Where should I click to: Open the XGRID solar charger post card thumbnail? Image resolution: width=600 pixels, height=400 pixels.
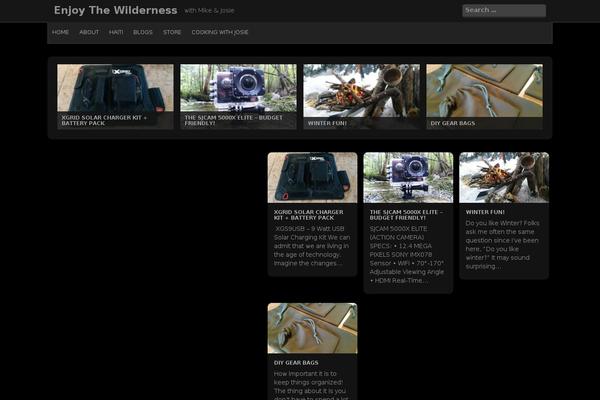(x=313, y=178)
